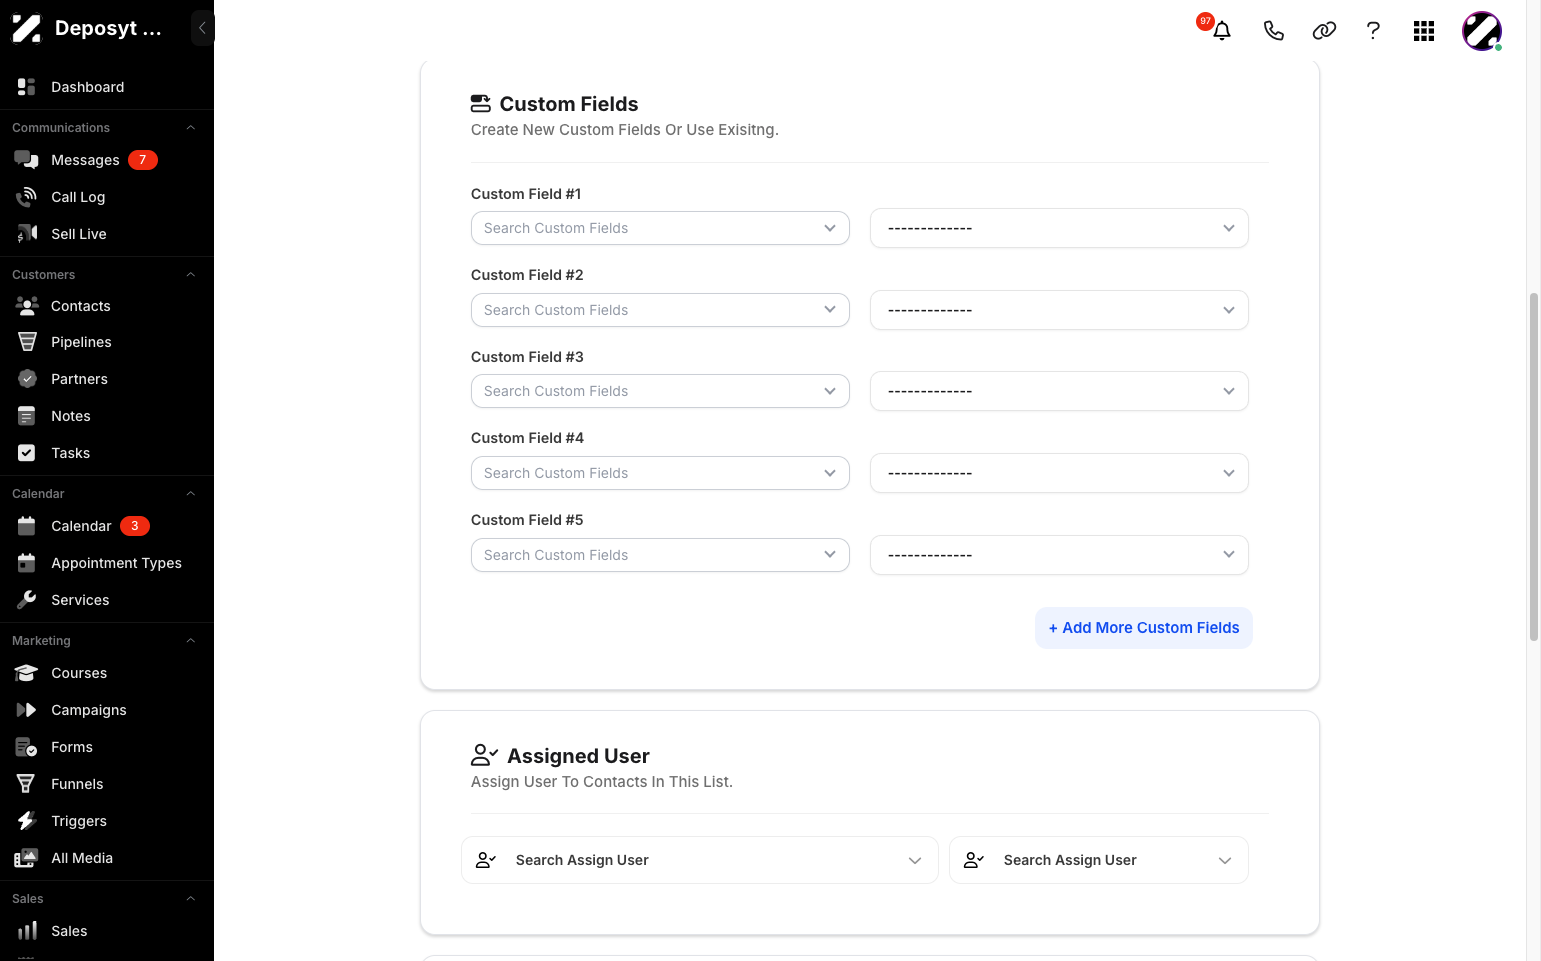
Task: Click the page vertical scrollbar thumb
Action: click(1534, 466)
